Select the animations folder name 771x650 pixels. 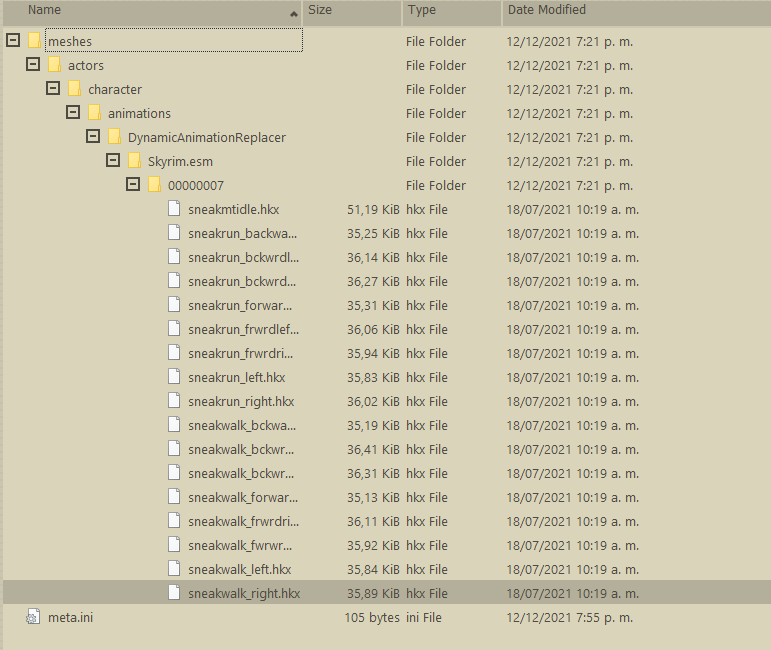click(139, 114)
